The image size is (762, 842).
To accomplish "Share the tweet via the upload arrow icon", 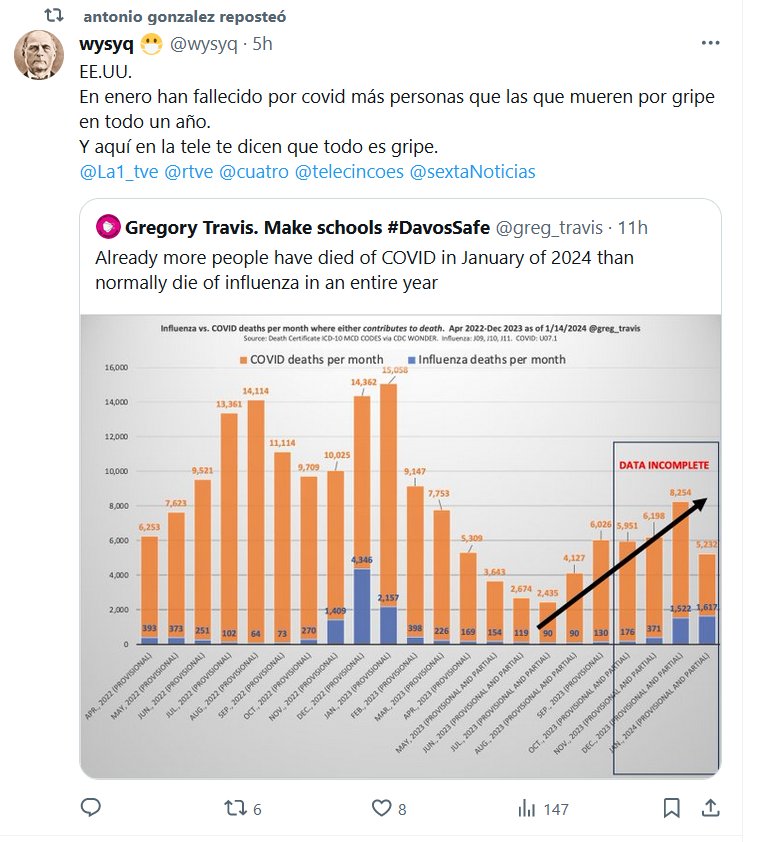I will coord(710,808).
